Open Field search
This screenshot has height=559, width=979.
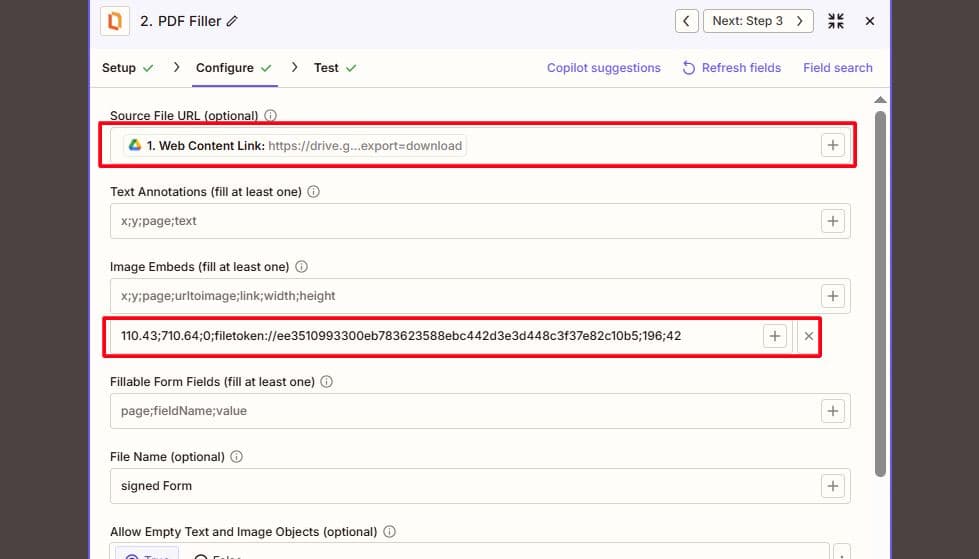[x=837, y=68]
